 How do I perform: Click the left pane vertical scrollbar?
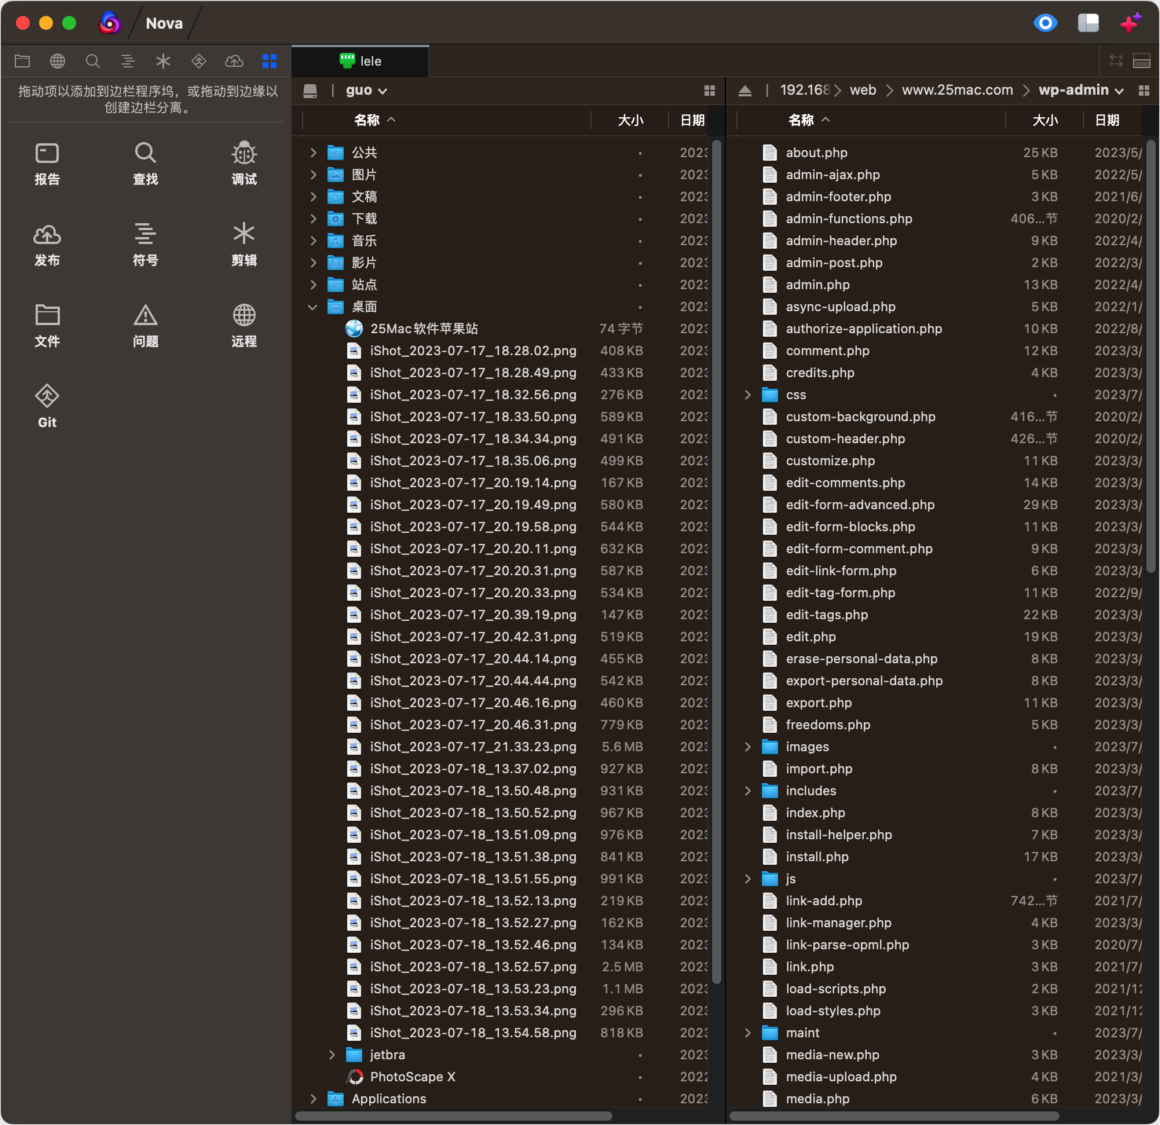click(715, 562)
